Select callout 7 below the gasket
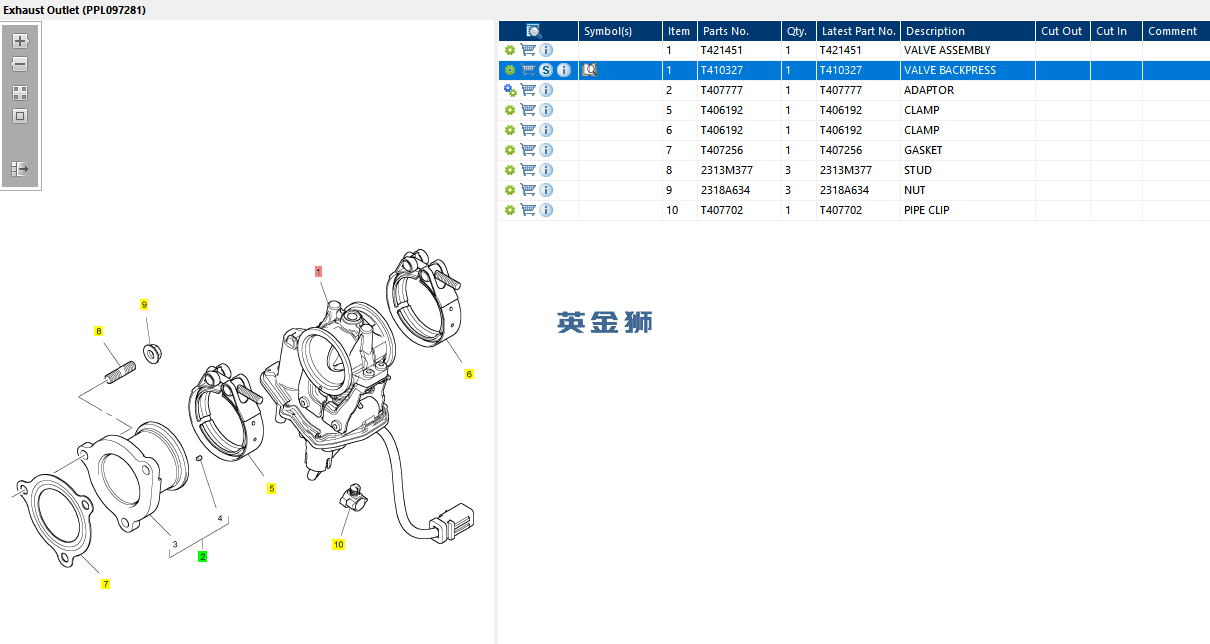The width and height of the screenshot is (1210, 644). tap(105, 584)
